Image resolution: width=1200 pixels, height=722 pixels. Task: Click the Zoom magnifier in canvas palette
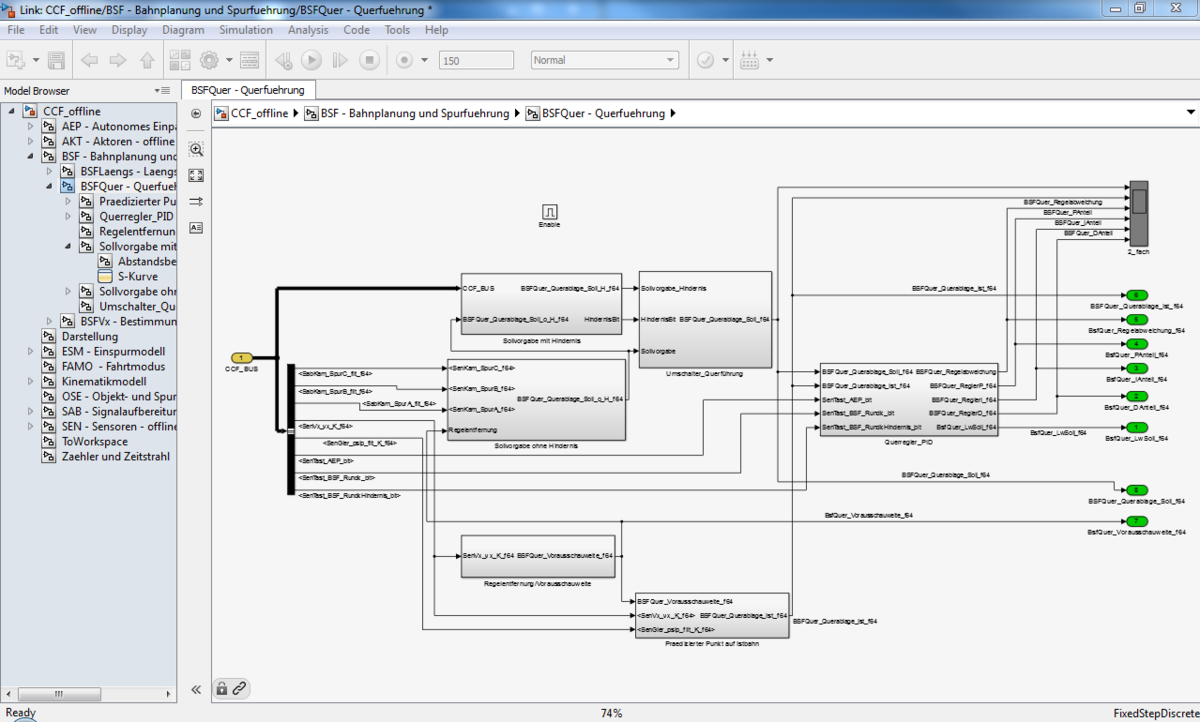point(196,149)
